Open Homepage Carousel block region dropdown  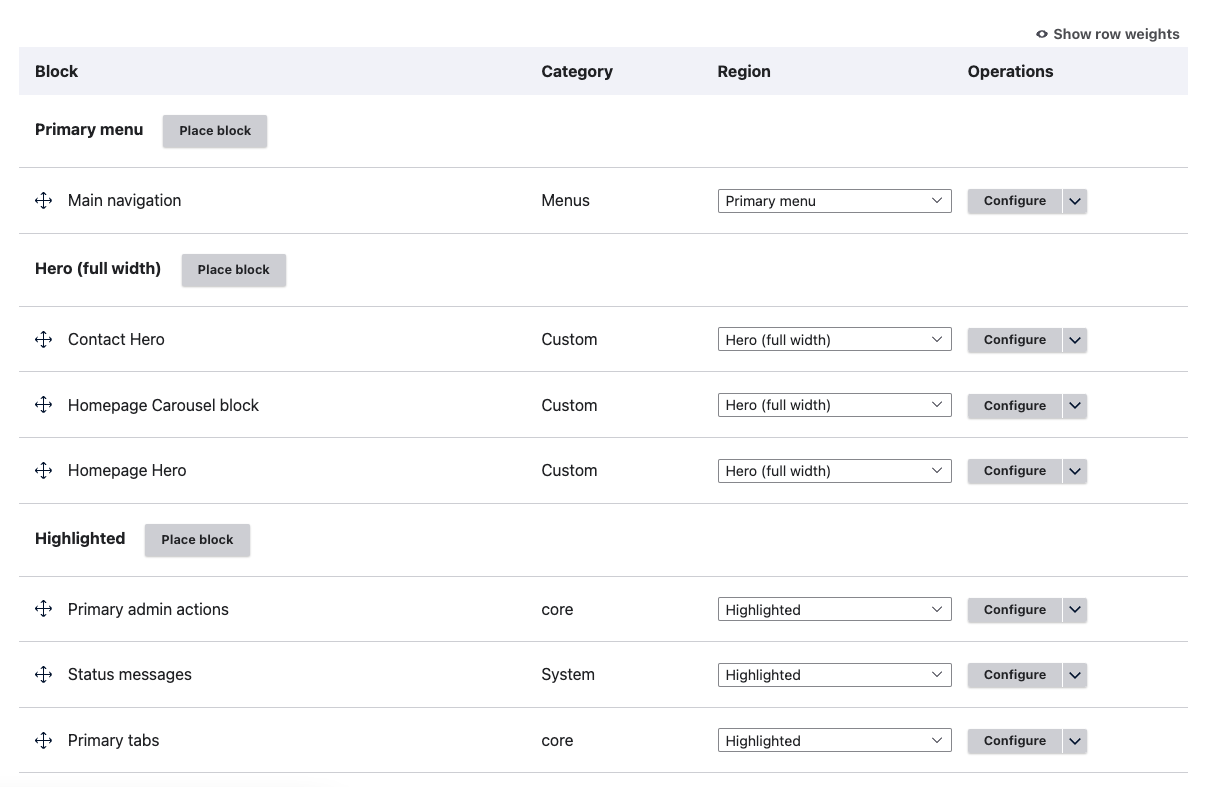834,406
